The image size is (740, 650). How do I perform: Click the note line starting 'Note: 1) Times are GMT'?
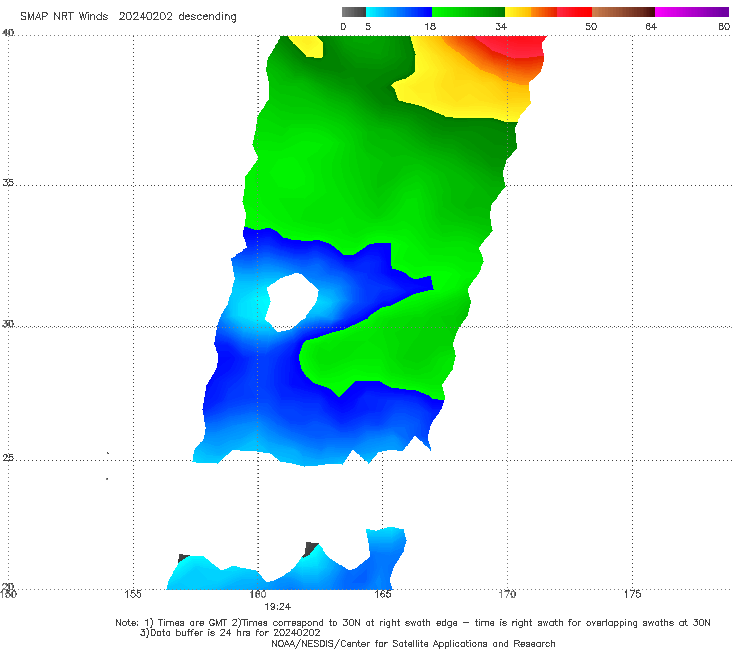(412, 623)
